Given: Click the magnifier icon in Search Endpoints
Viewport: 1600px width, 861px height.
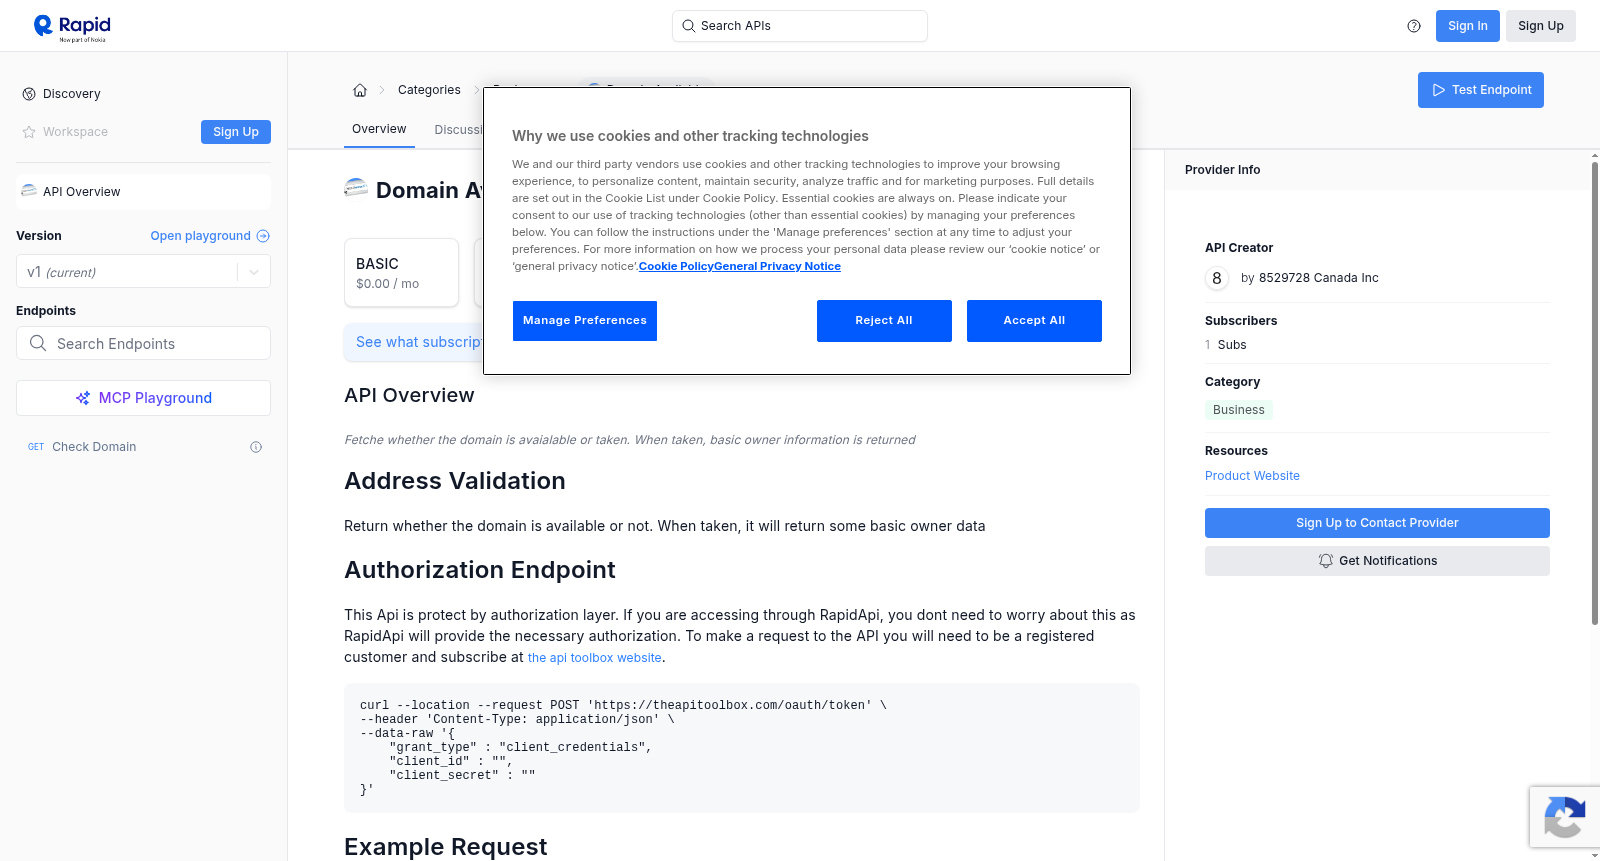Looking at the screenshot, I should 38,343.
